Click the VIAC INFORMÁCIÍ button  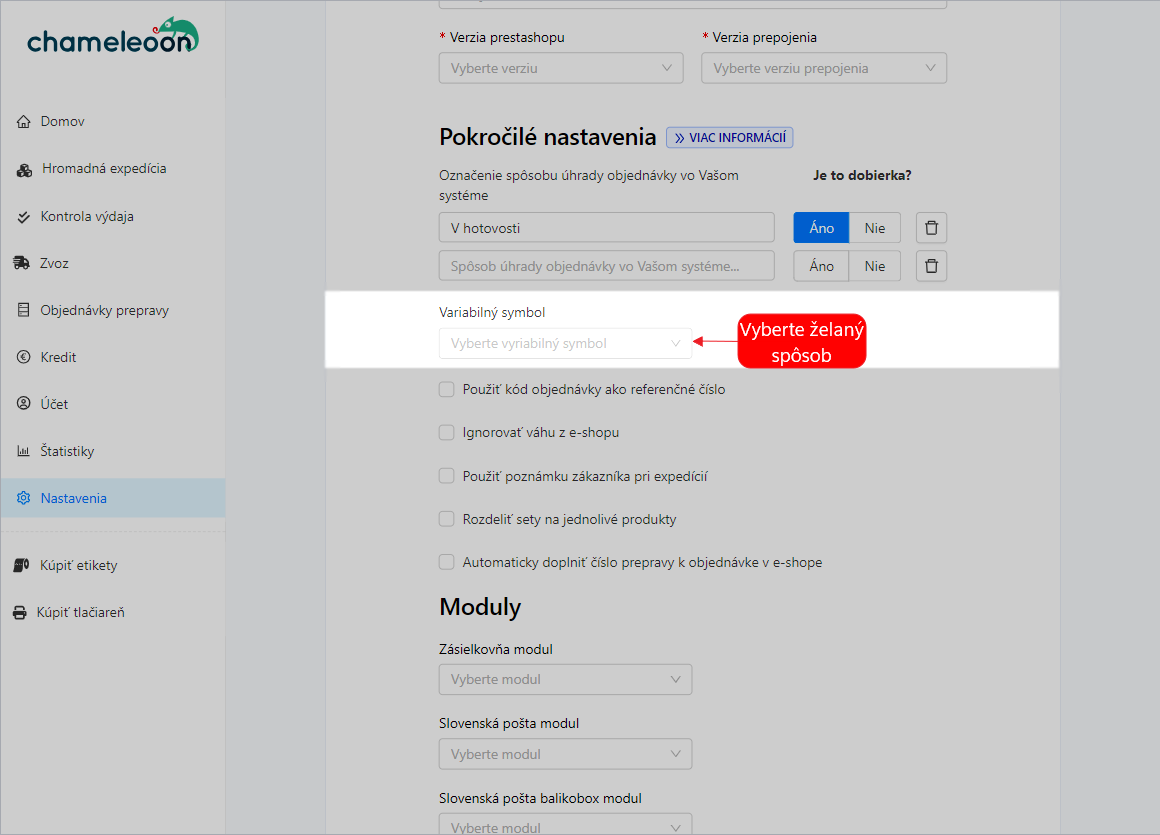click(729, 137)
